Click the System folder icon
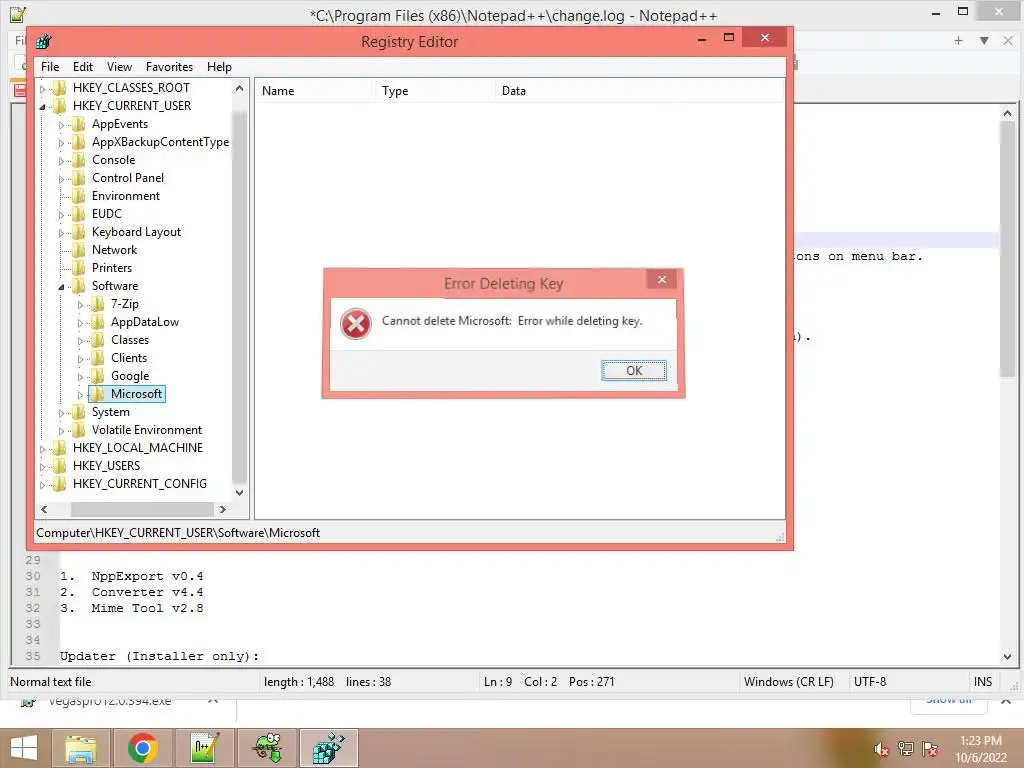This screenshot has height=768, width=1024. click(x=78, y=412)
